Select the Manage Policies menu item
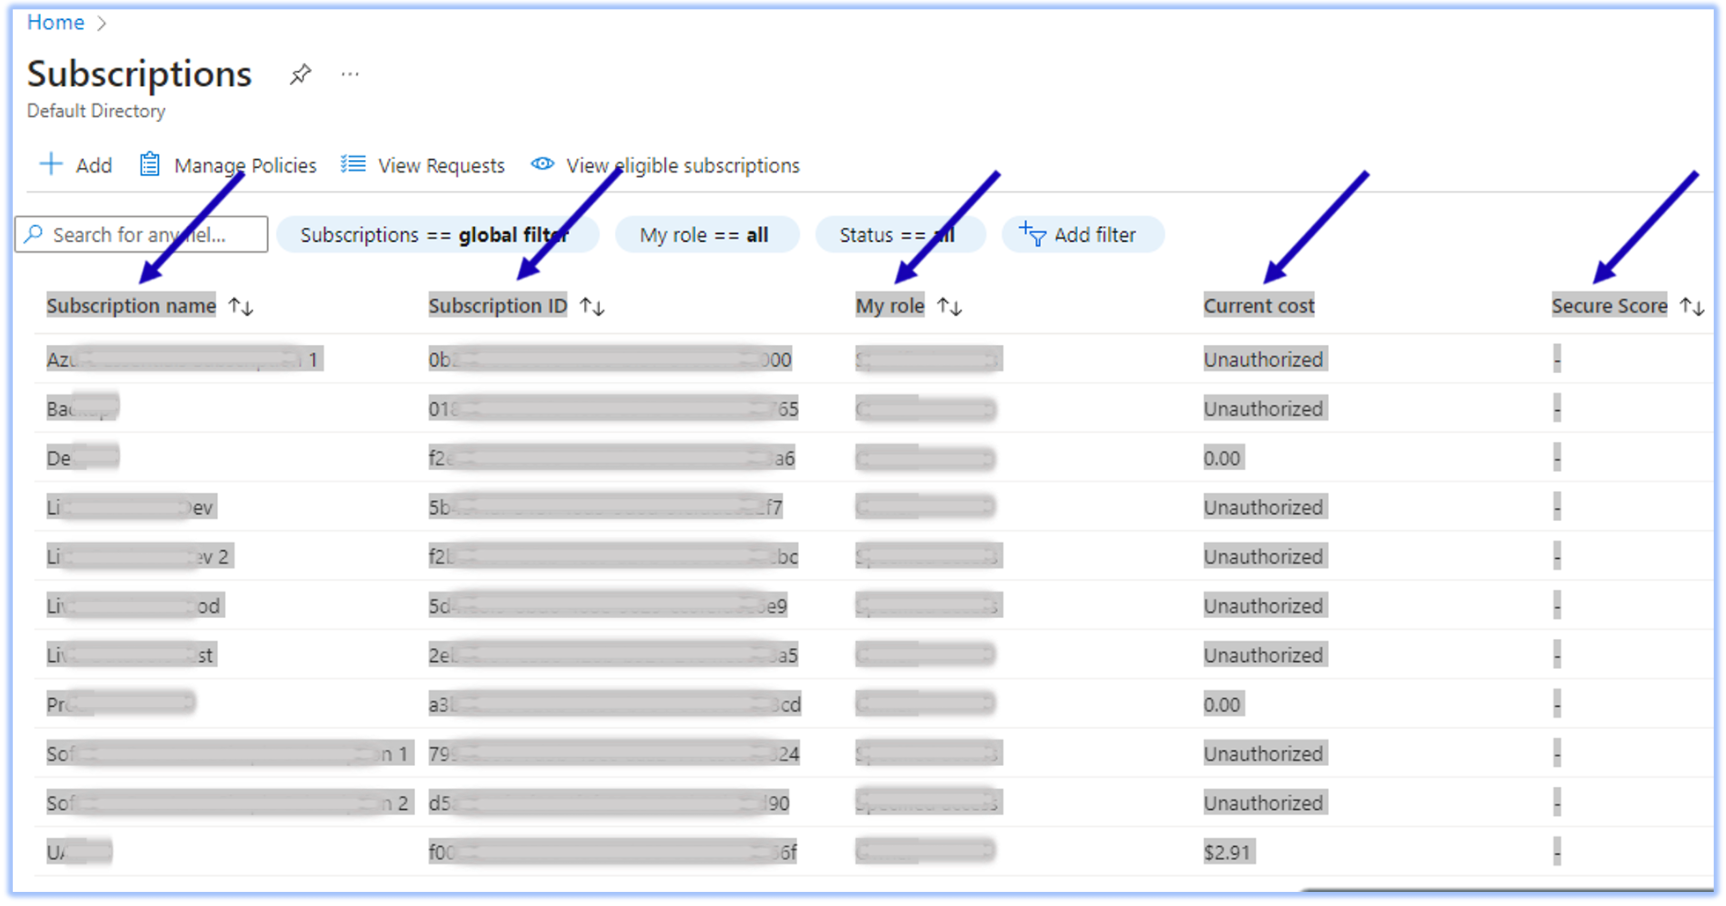 245,165
